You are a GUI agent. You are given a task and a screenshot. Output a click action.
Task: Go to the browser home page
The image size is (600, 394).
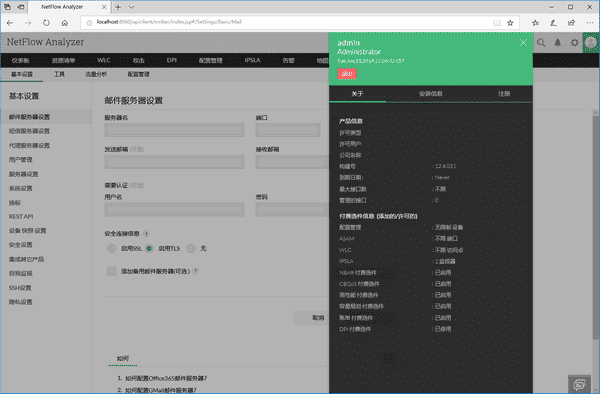tap(65, 23)
